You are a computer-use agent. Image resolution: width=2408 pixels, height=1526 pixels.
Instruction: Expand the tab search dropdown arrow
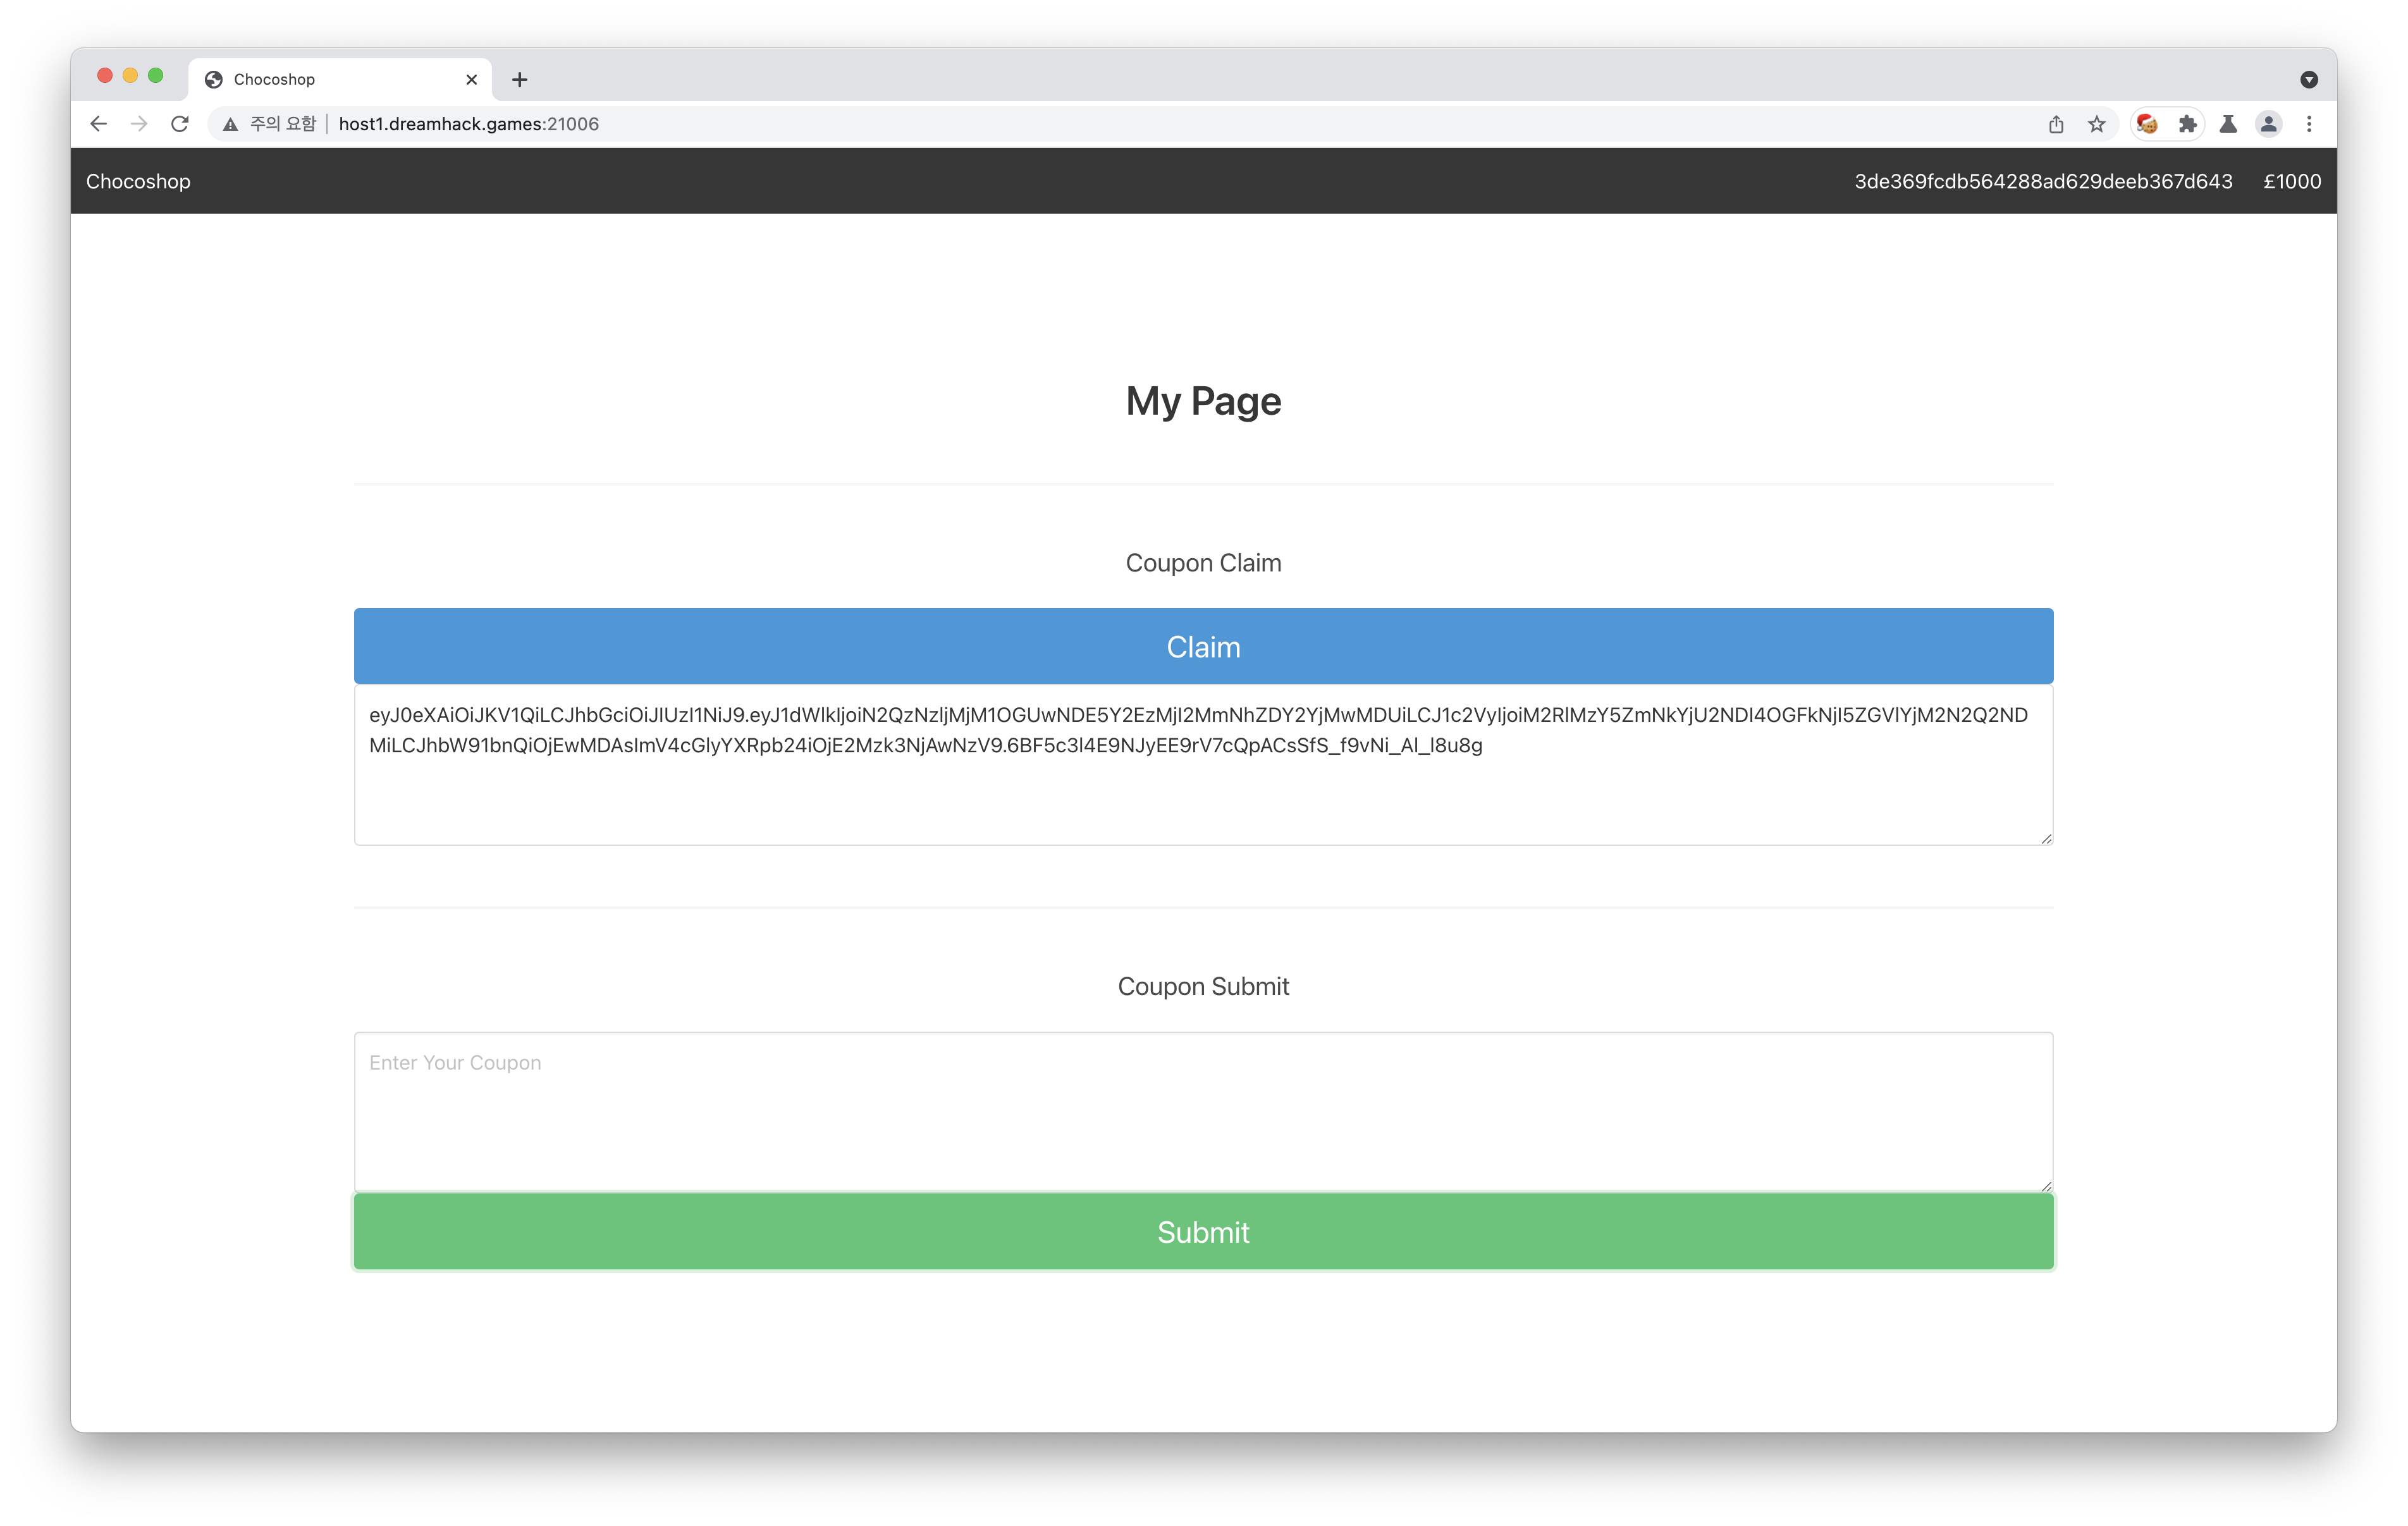coord(2309,80)
